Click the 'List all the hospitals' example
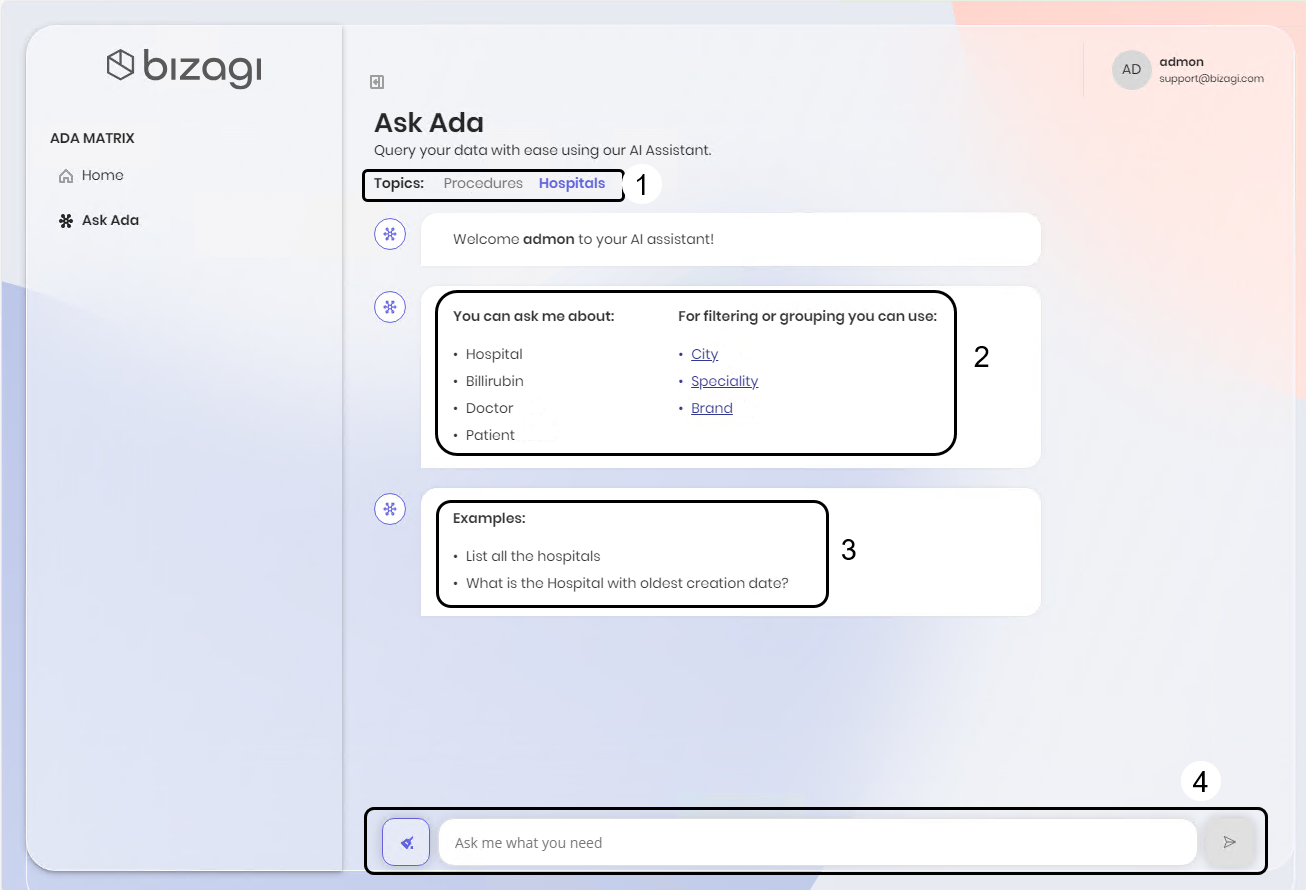 tap(533, 556)
